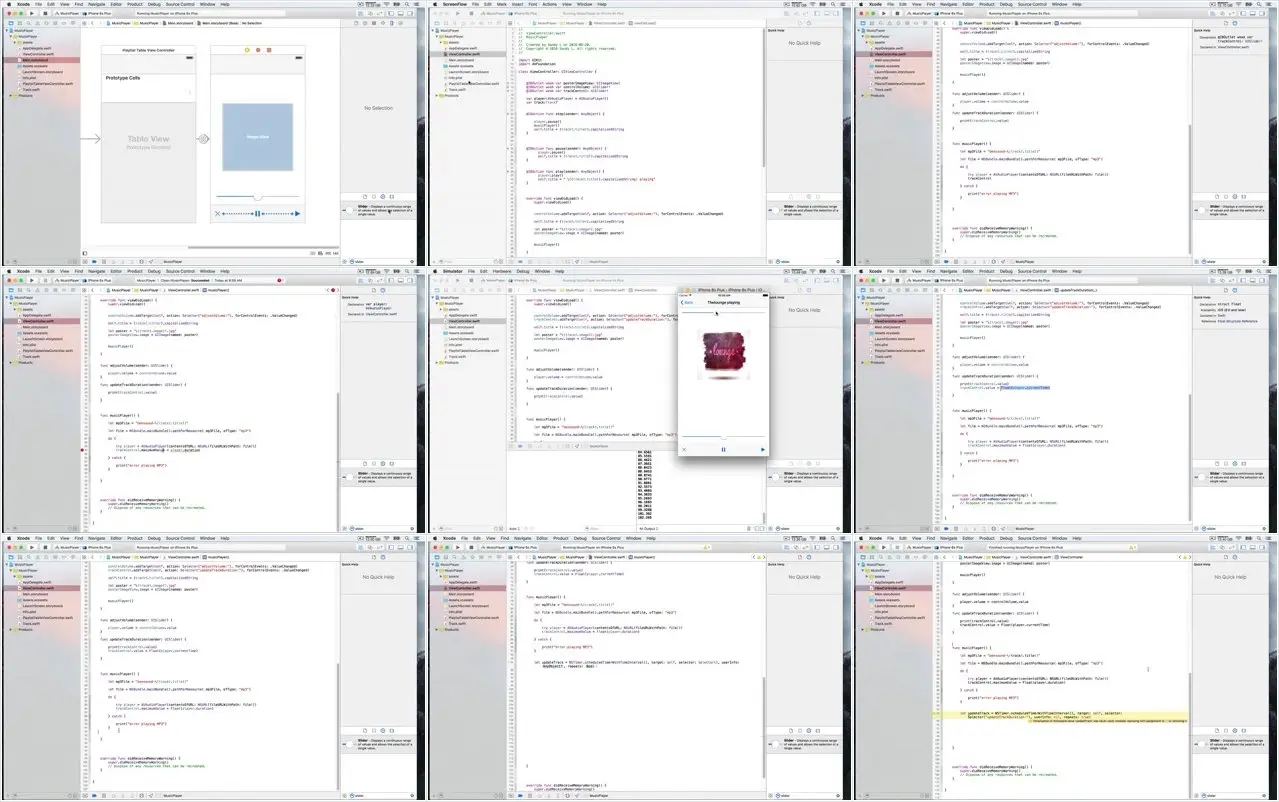This screenshot has width=1279, height=802.
Task: Open Insert menu in ScreenFlow menu bar
Action: pyautogui.click(x=517, y=4)
